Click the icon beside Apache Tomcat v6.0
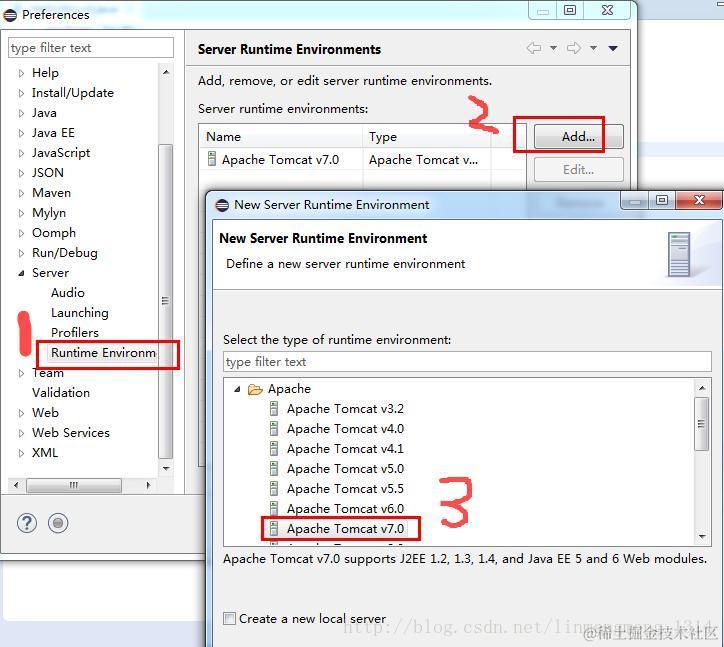The image size is (724, 647). click(x=274, y=508)
